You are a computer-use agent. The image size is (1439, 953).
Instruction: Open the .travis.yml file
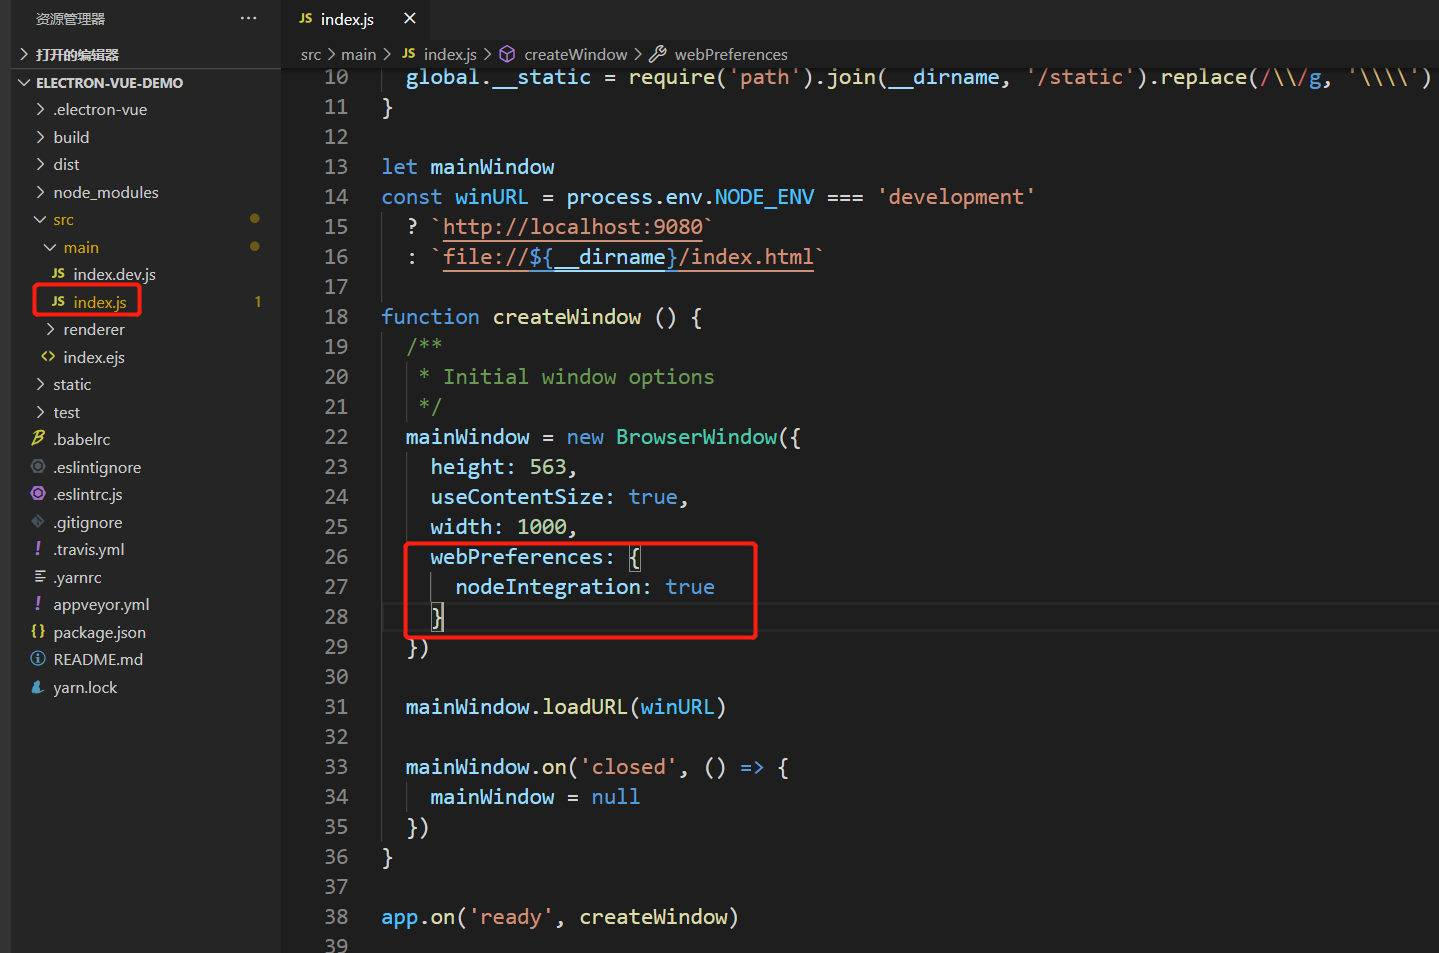[89, 549]
